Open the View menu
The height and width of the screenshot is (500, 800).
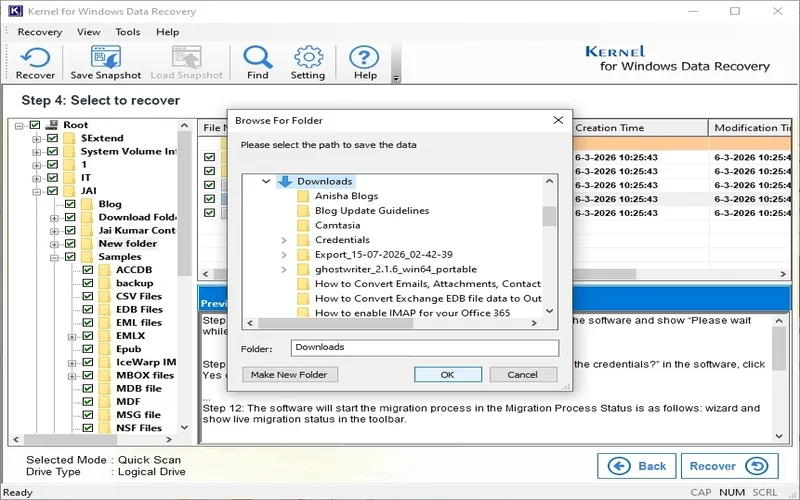(89, 32)
